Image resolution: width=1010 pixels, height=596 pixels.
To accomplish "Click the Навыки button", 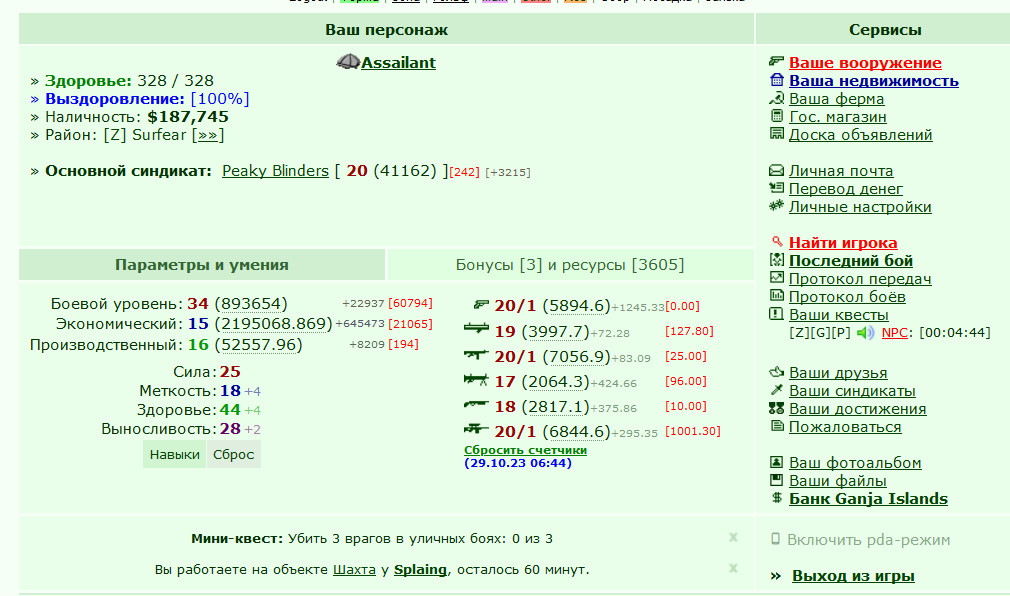I will [x=175, y=454].
